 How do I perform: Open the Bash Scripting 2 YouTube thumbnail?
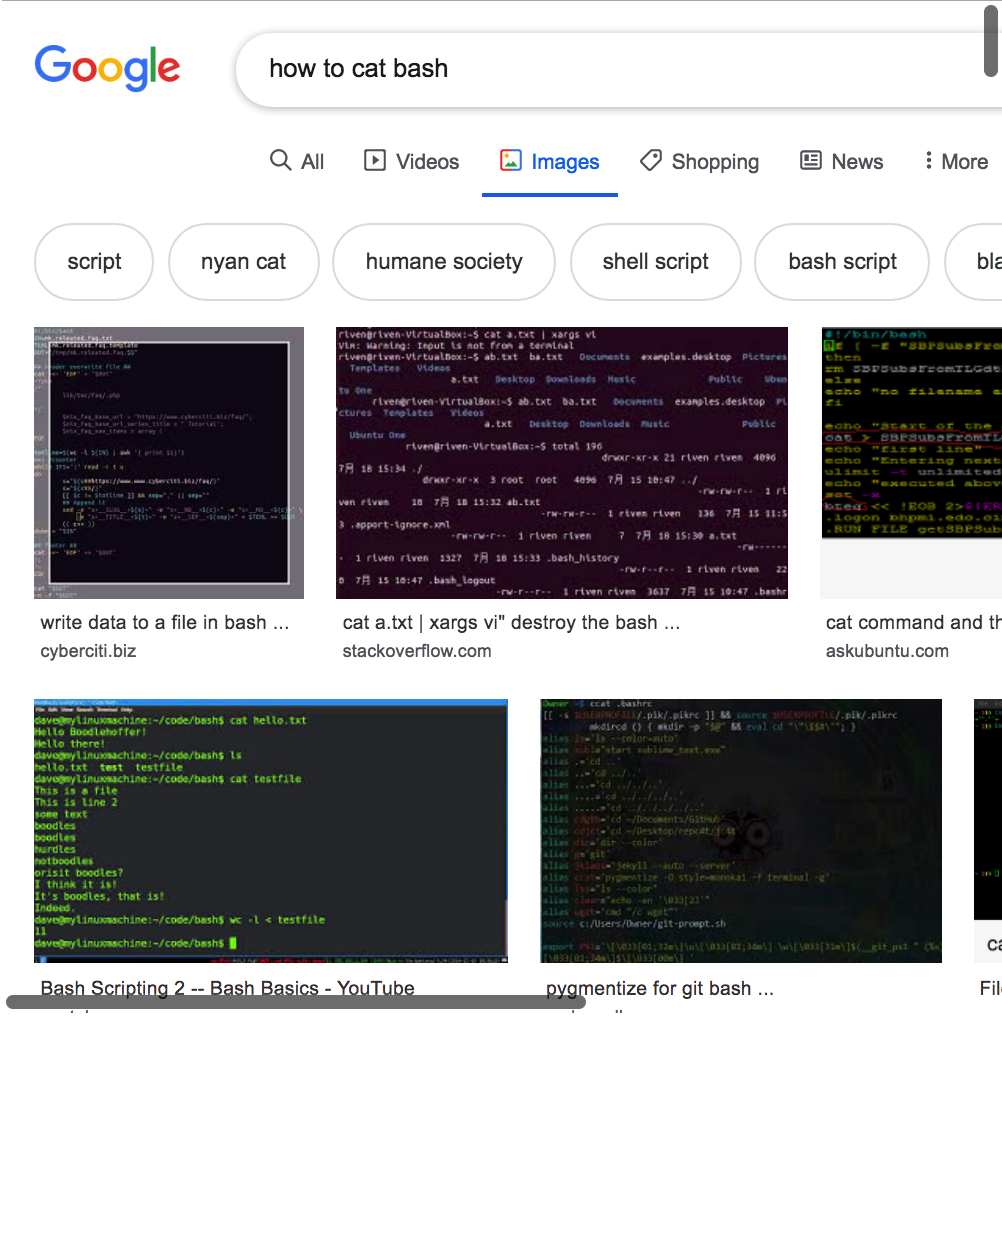click(271, 831)
